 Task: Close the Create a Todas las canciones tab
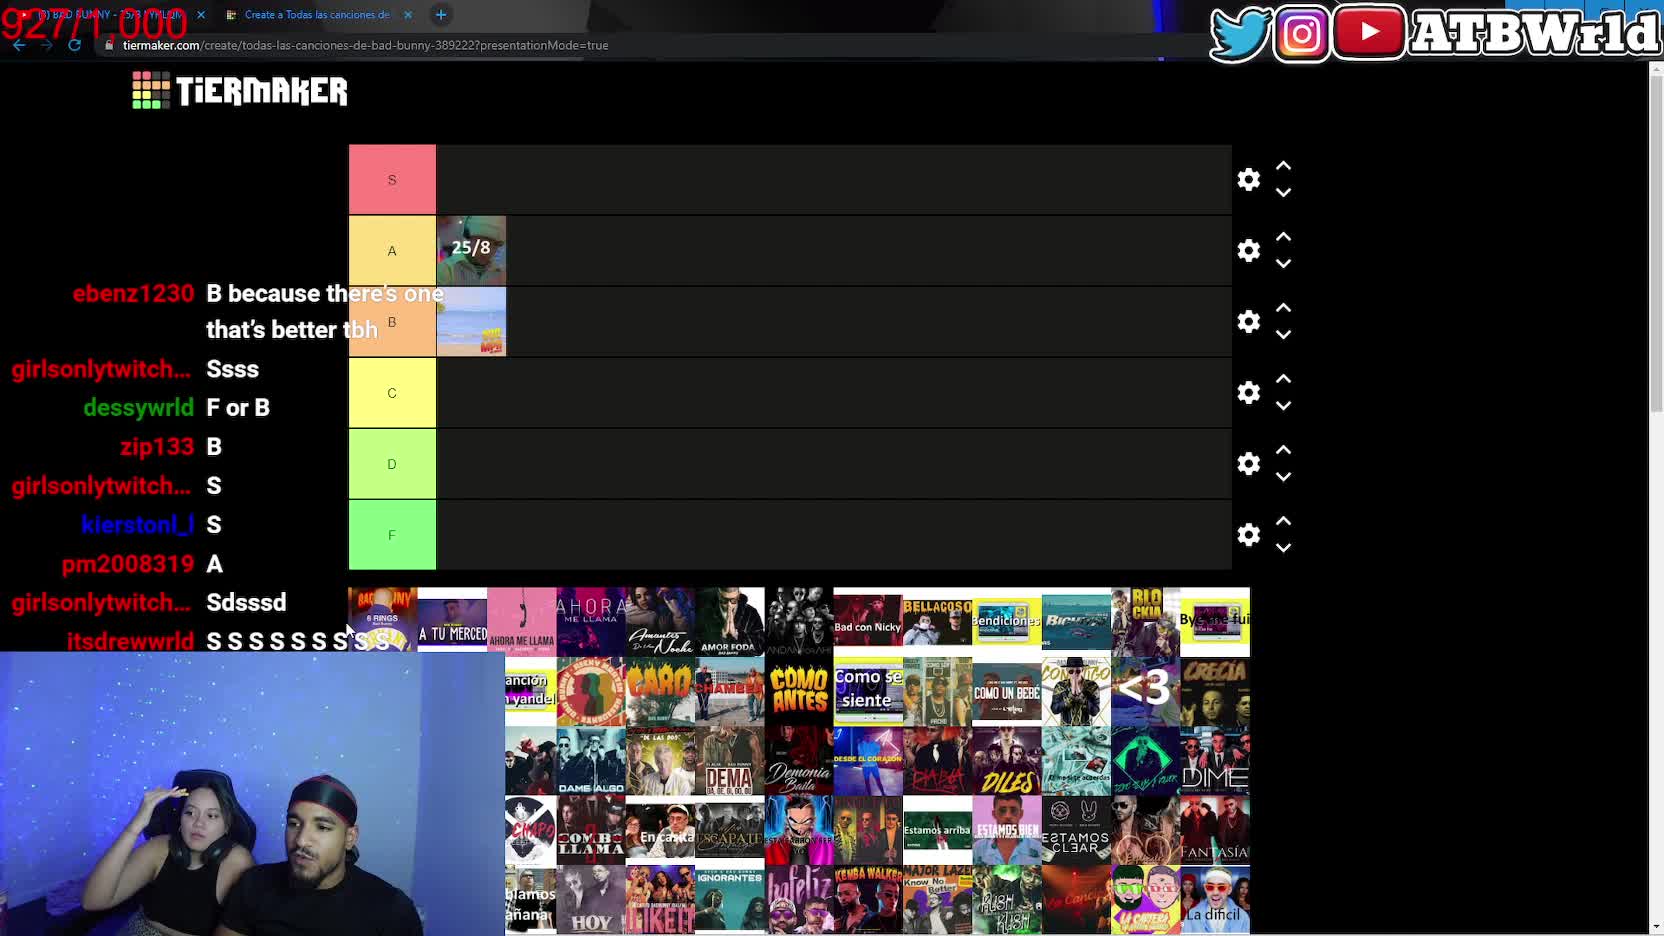408,15
